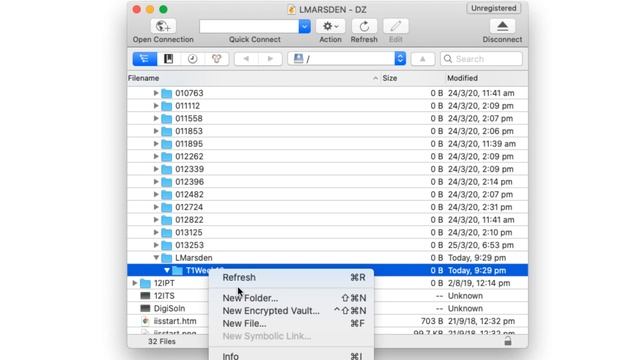Viewport: 640px width, 360px height.
Task: Click the Refresh toolbar icon
Action: tap(364, 27)
